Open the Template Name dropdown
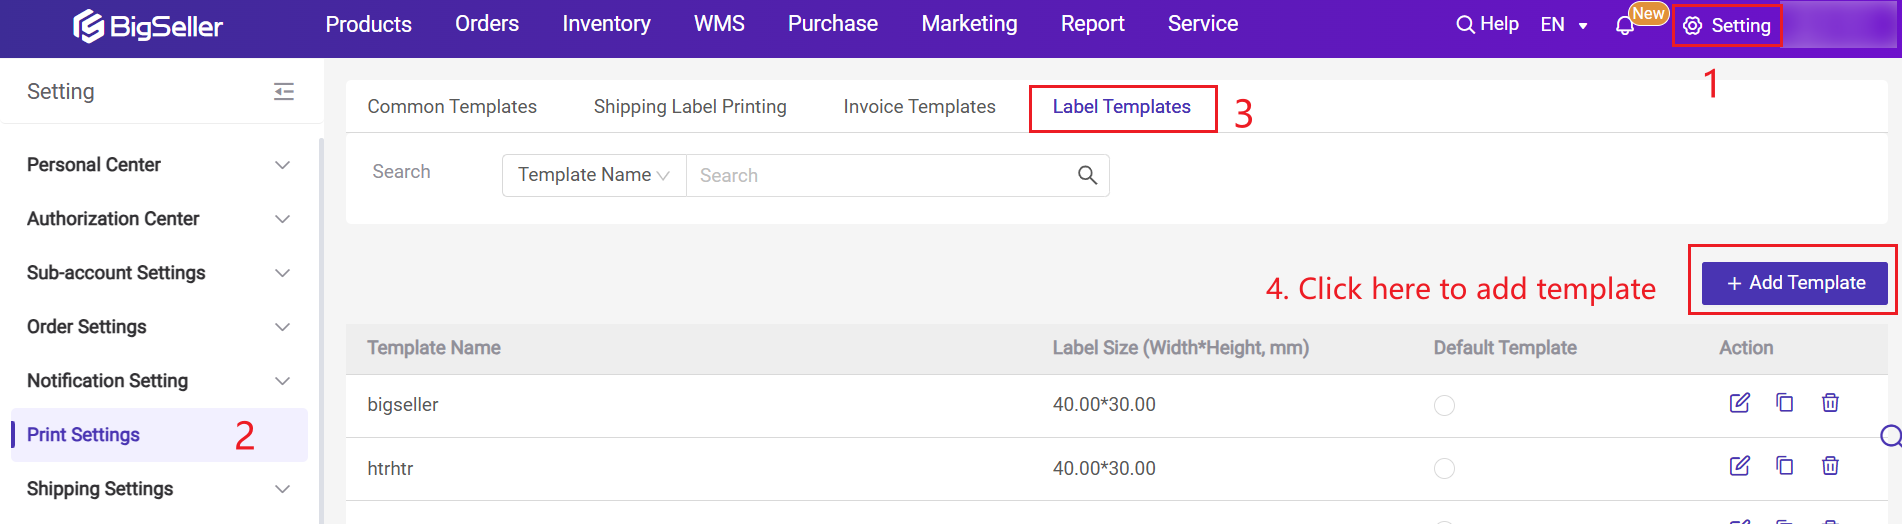Viewport: 1902px width, 524px height. point(593,175)
